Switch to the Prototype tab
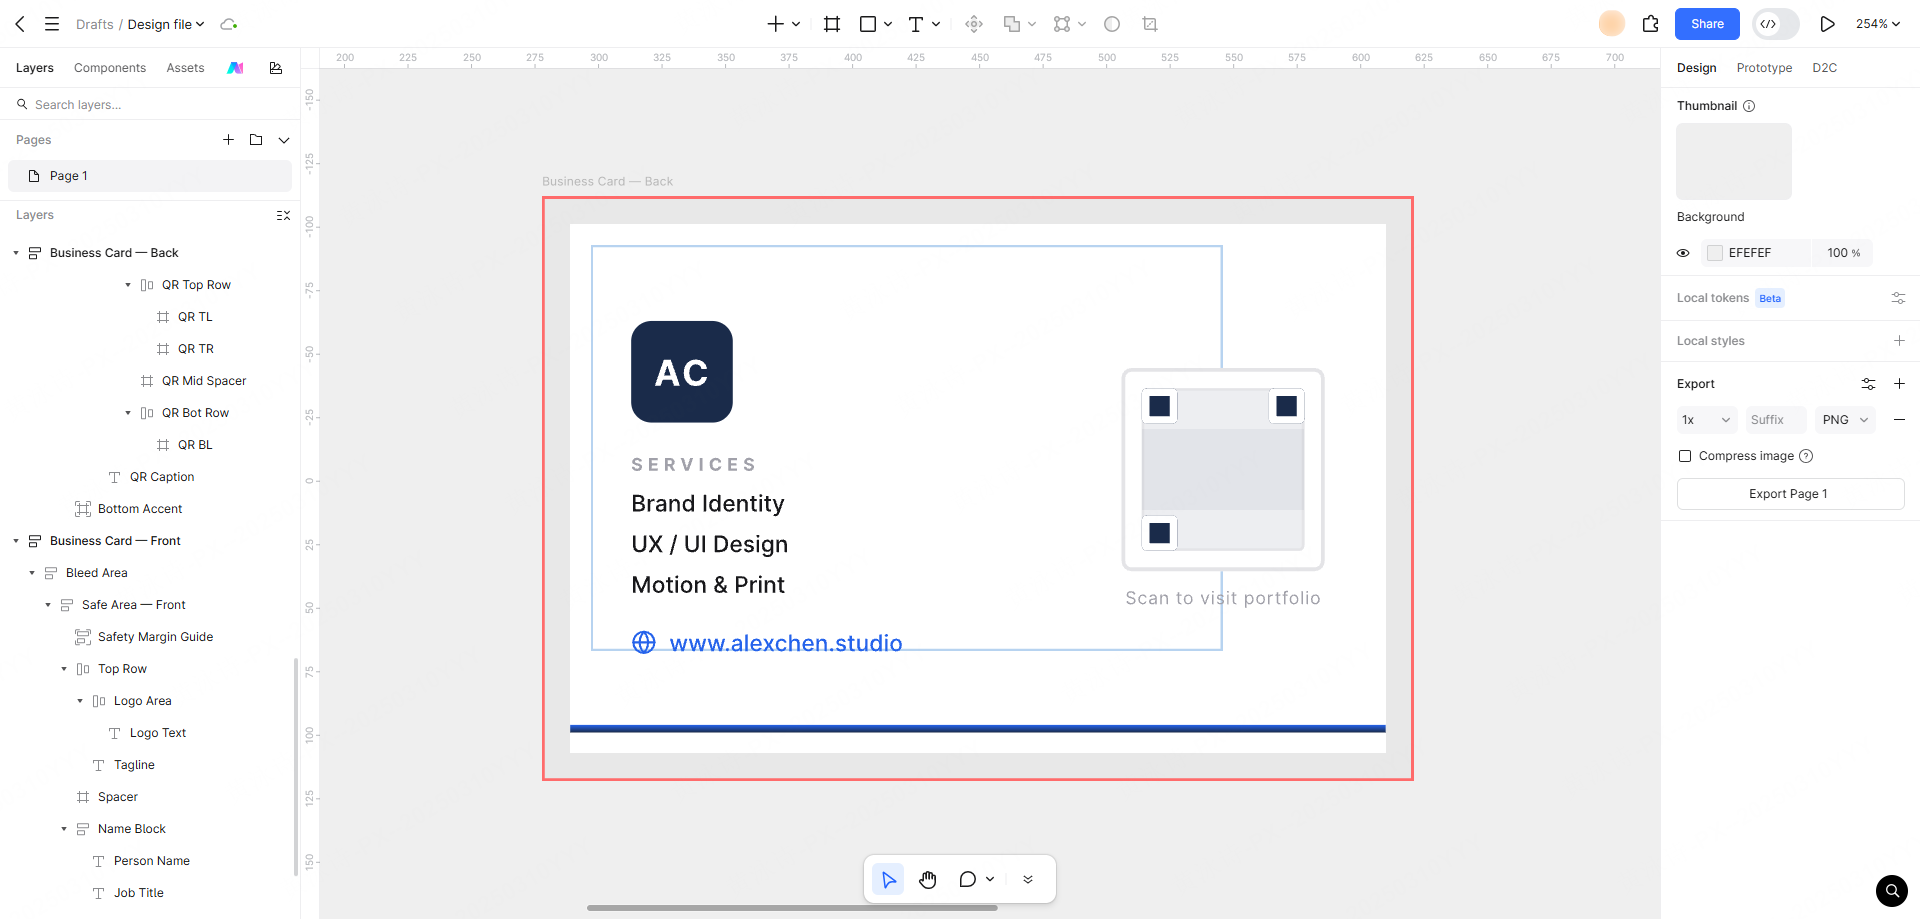1920x919 pixels. (1764, 68)
